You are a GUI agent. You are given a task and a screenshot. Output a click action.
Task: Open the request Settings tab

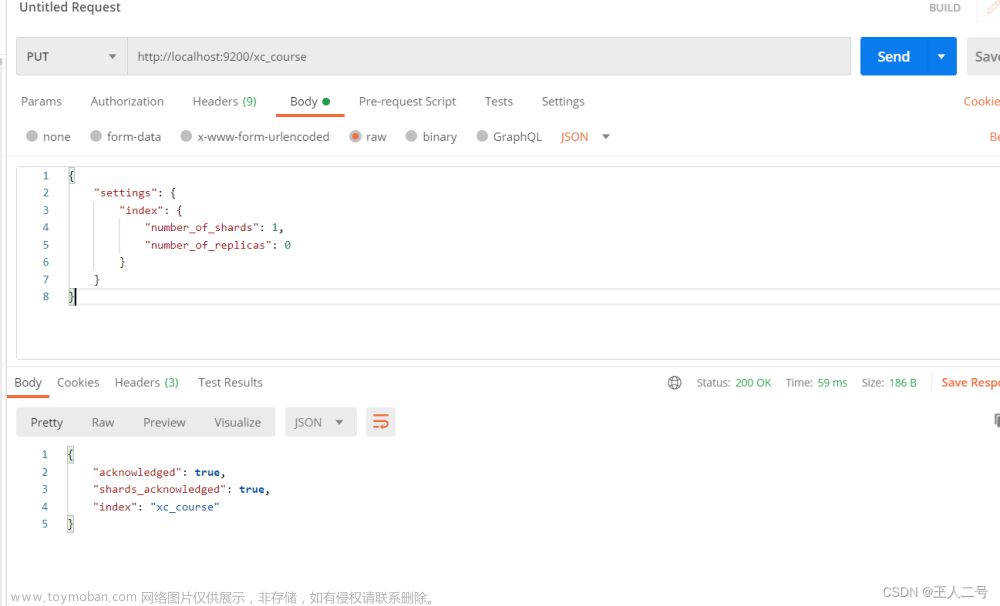tap(563, 101)
